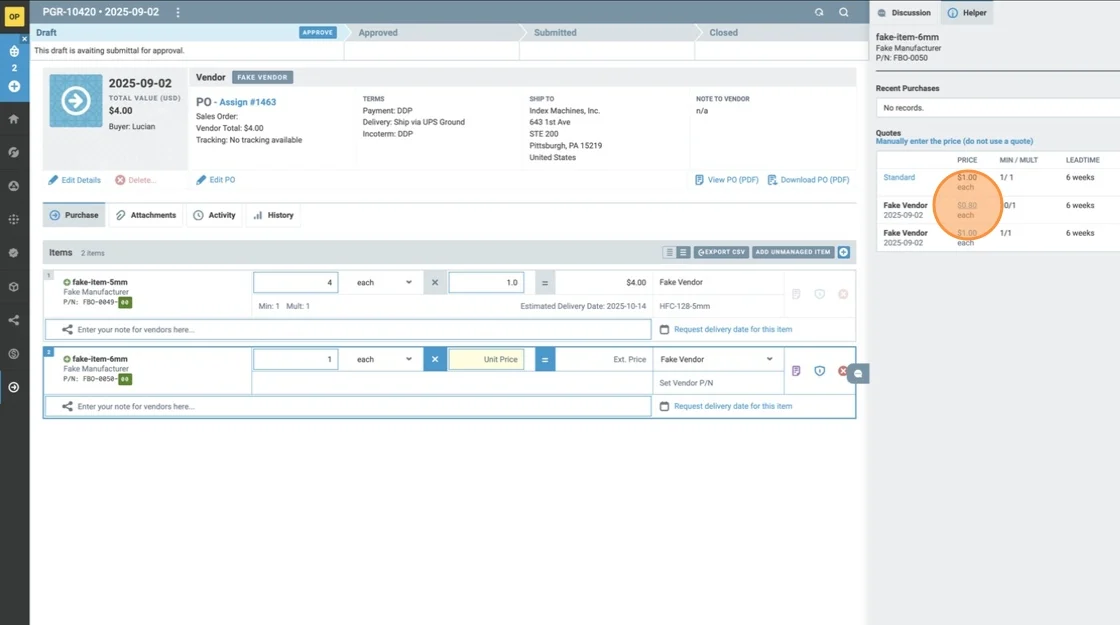
Task: Click the Unit Price input field
Action: click(487, 359)
